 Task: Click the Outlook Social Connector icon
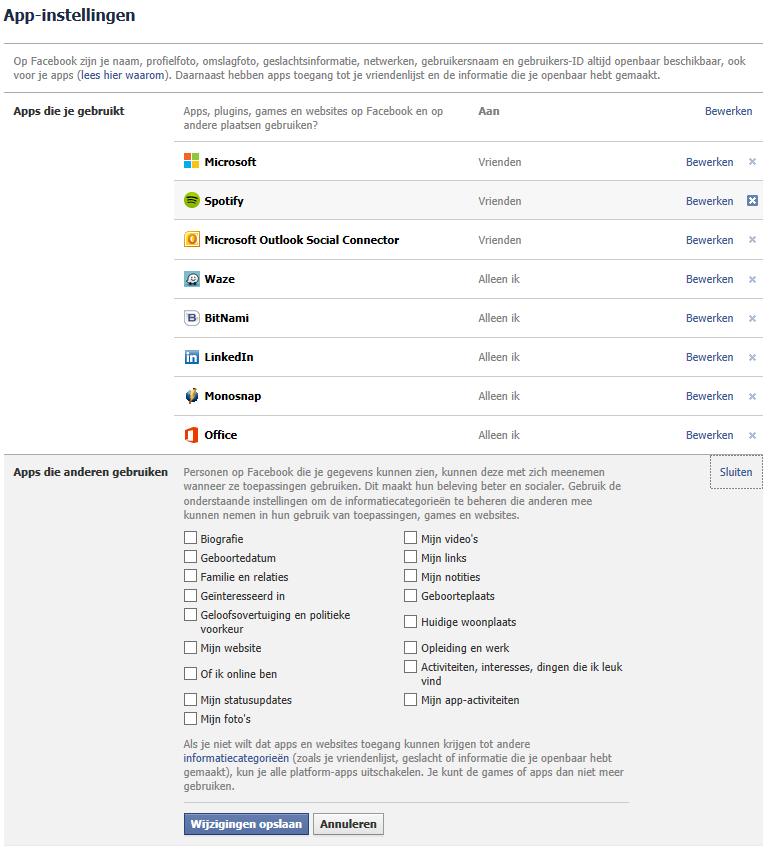tap(192, 239)
